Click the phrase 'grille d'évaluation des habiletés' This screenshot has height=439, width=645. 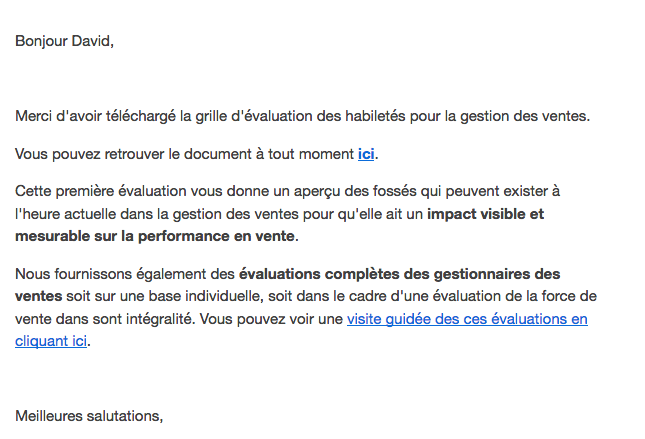coord(300,116)
